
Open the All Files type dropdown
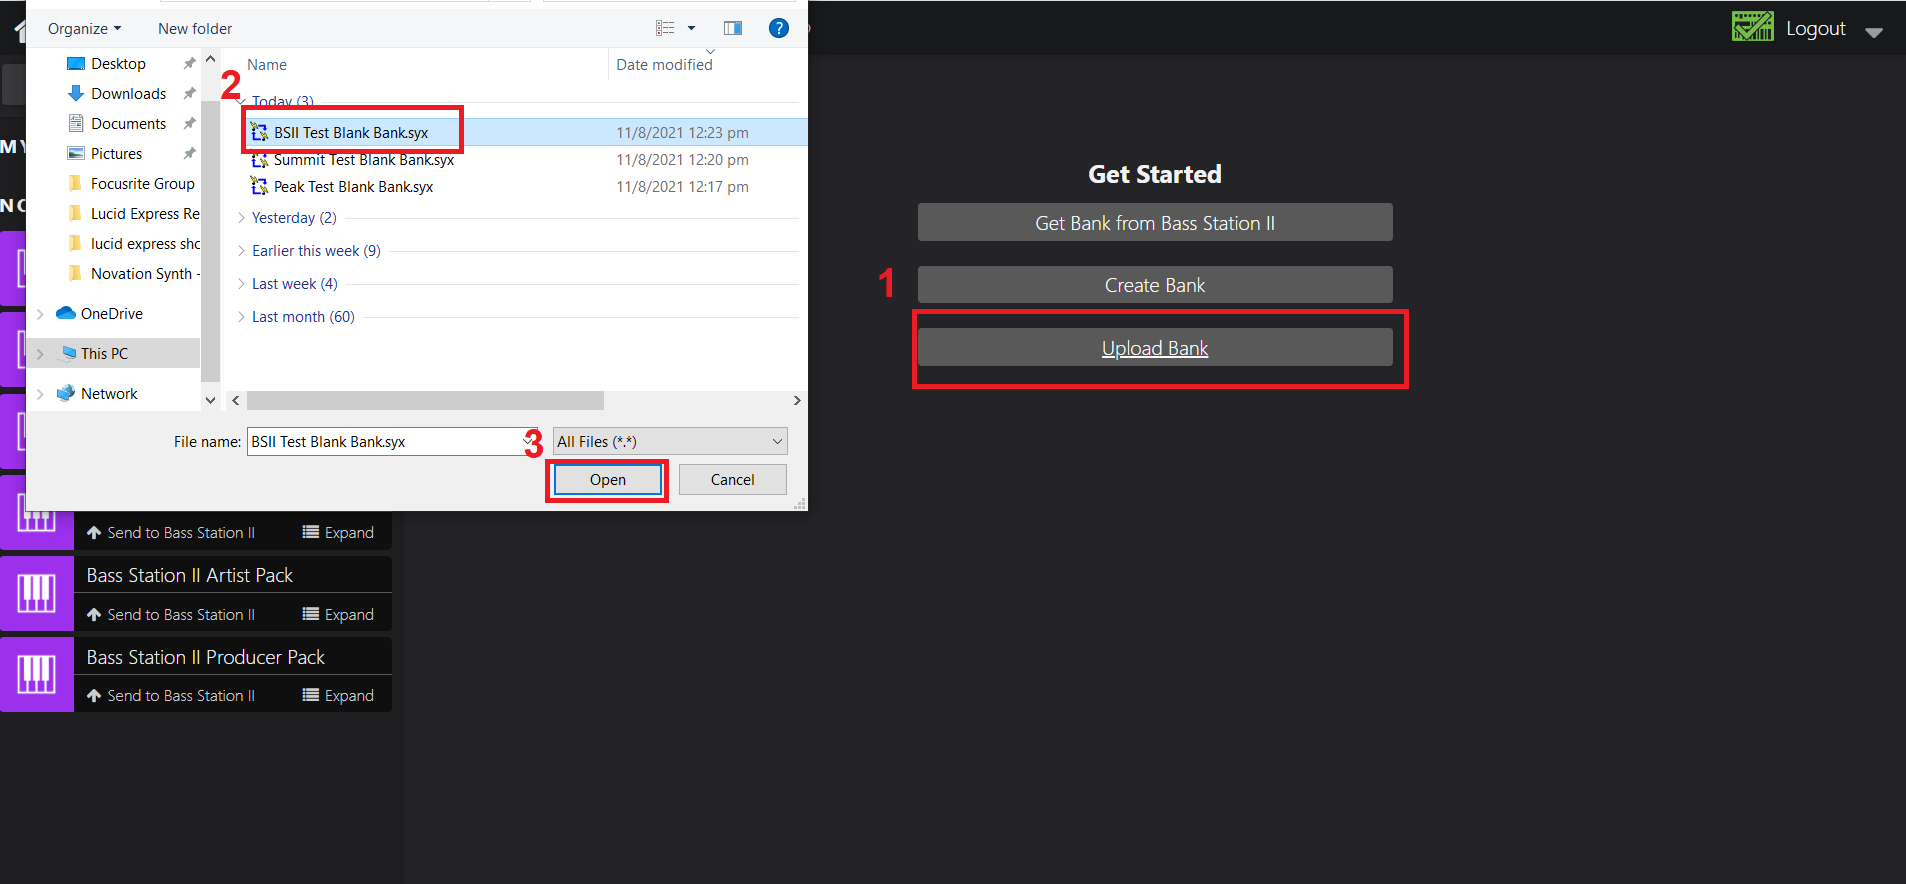point(670,441)
